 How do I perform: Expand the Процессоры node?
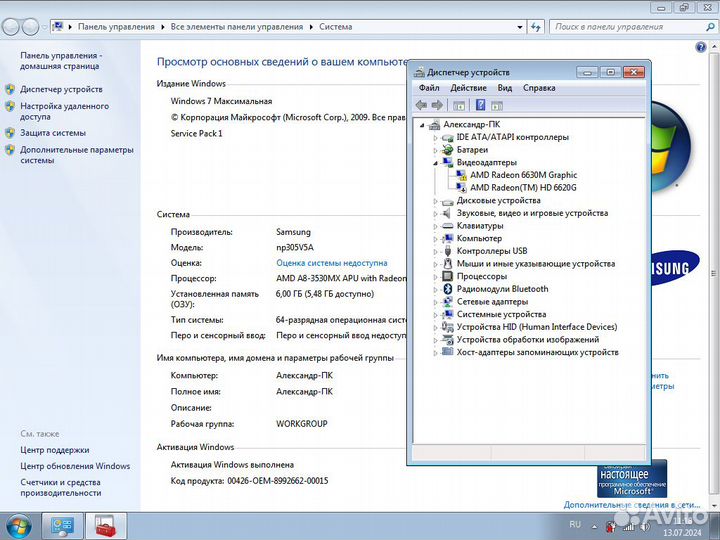[435, 277]
